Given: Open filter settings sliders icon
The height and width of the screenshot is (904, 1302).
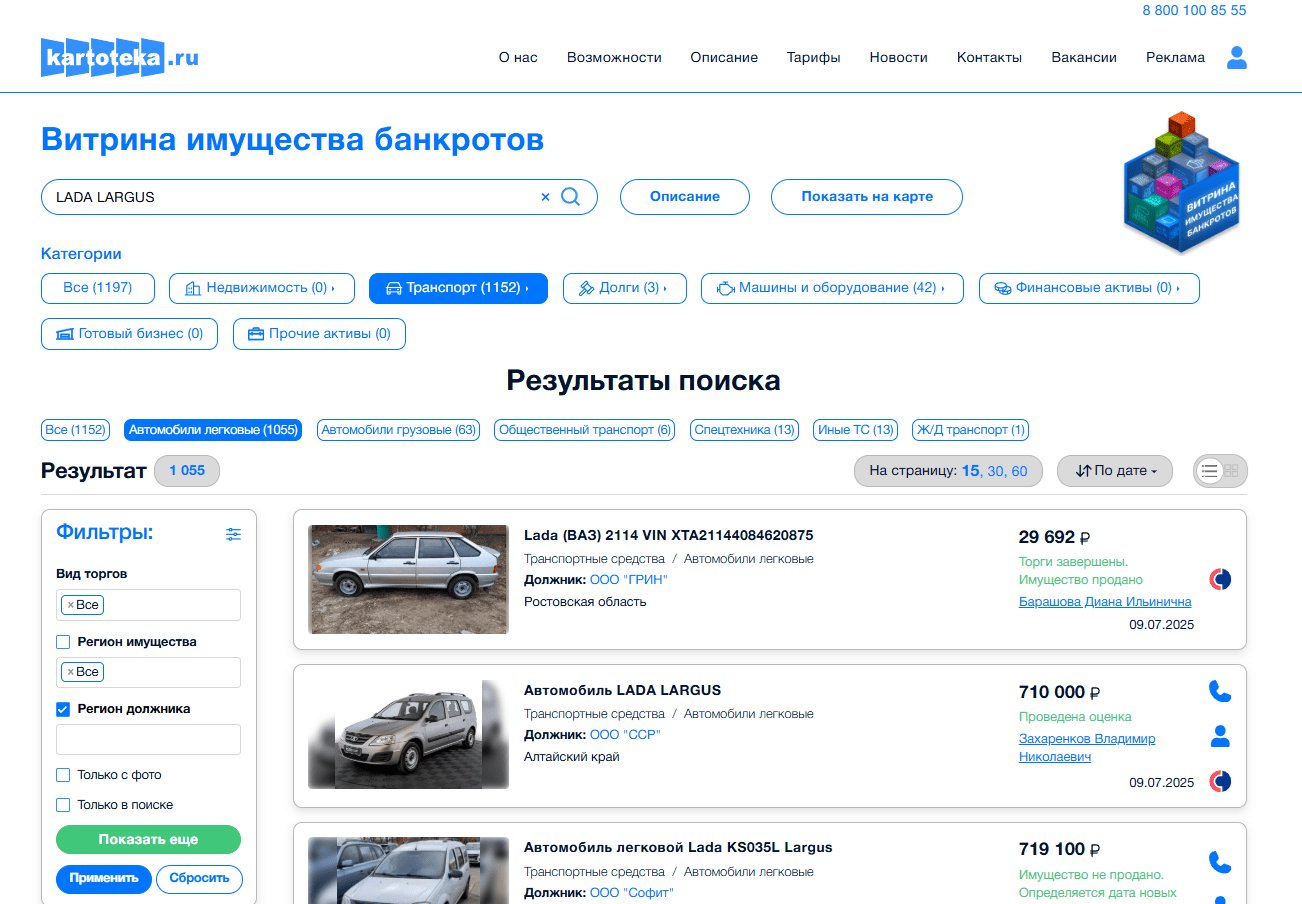Looking at the screenshot, I should point(233,534).
